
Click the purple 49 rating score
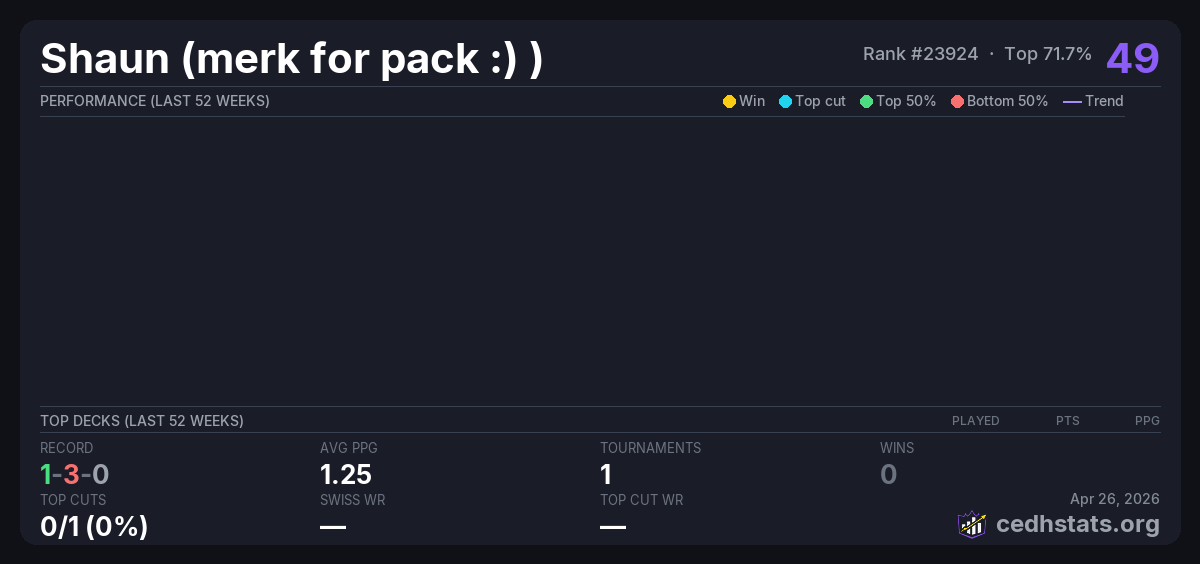click(1132, 58)
